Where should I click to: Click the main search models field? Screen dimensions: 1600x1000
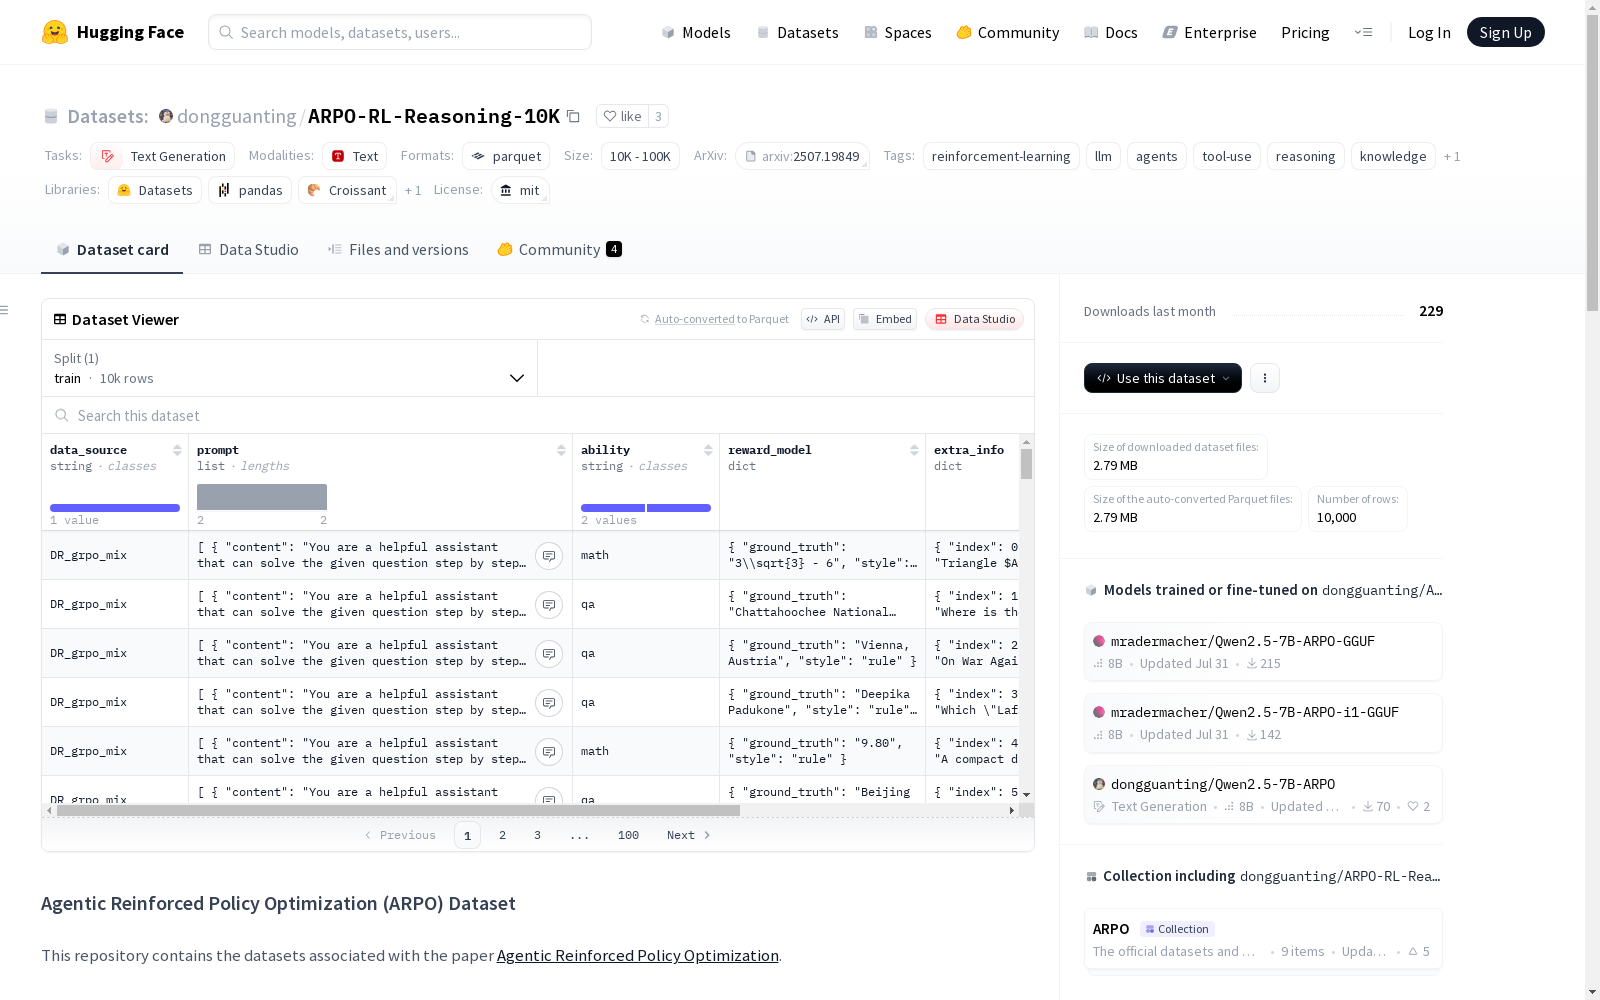pos(400,32)
